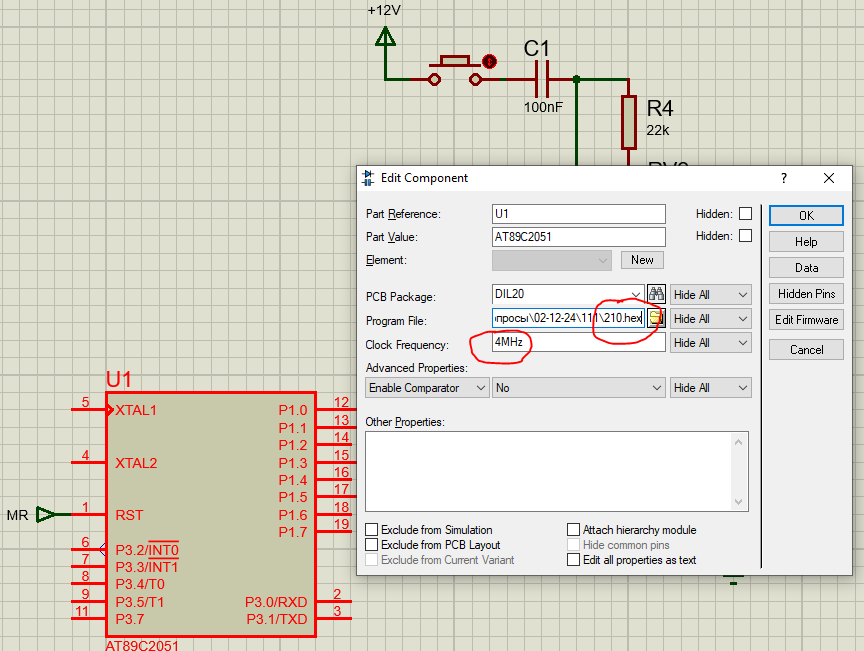864x651 pixels.
Task: Open the Hide All dropdown for Clock Frequency
Action: pos(710,343)
